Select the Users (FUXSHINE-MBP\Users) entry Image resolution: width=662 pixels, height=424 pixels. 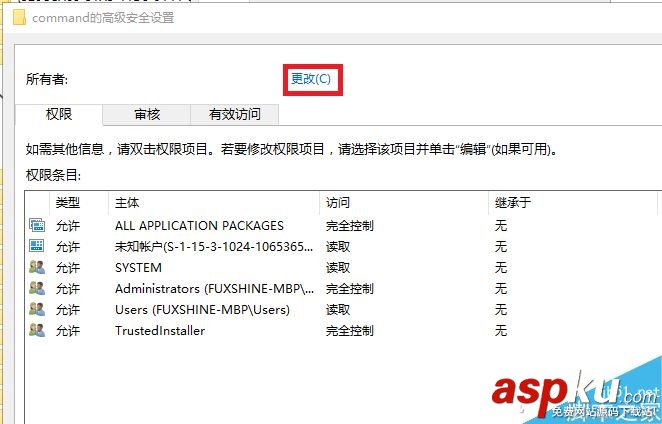(x=202, y=310)
